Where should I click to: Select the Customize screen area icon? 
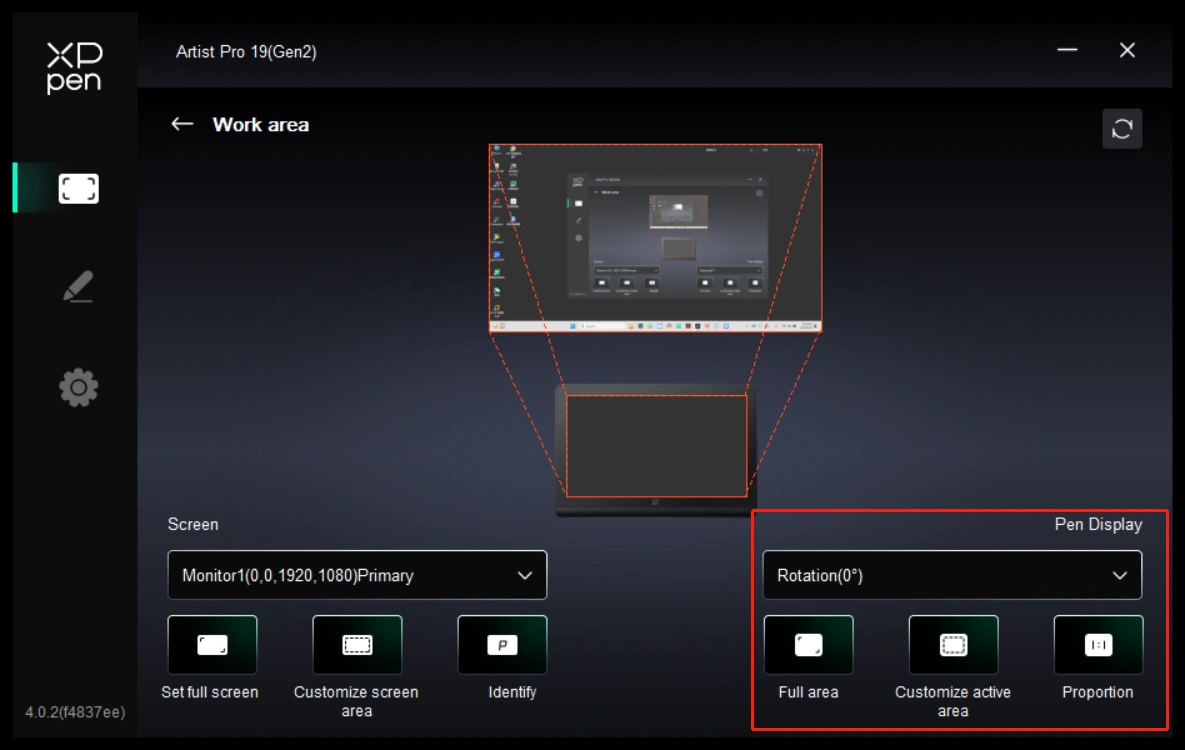click(357, 645)
